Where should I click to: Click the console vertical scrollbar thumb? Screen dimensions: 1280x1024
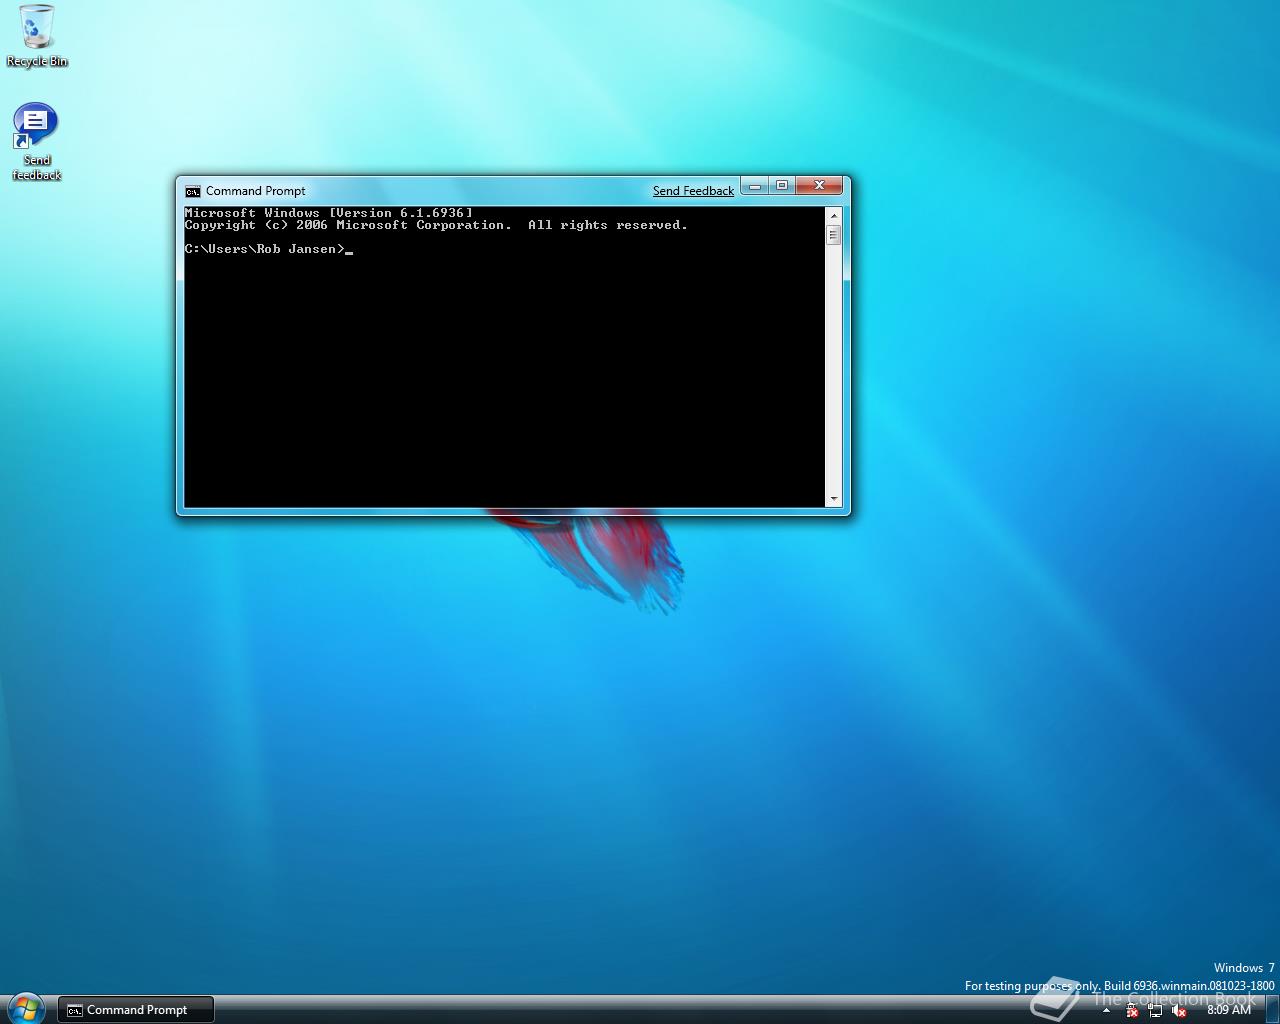point(833,235)
